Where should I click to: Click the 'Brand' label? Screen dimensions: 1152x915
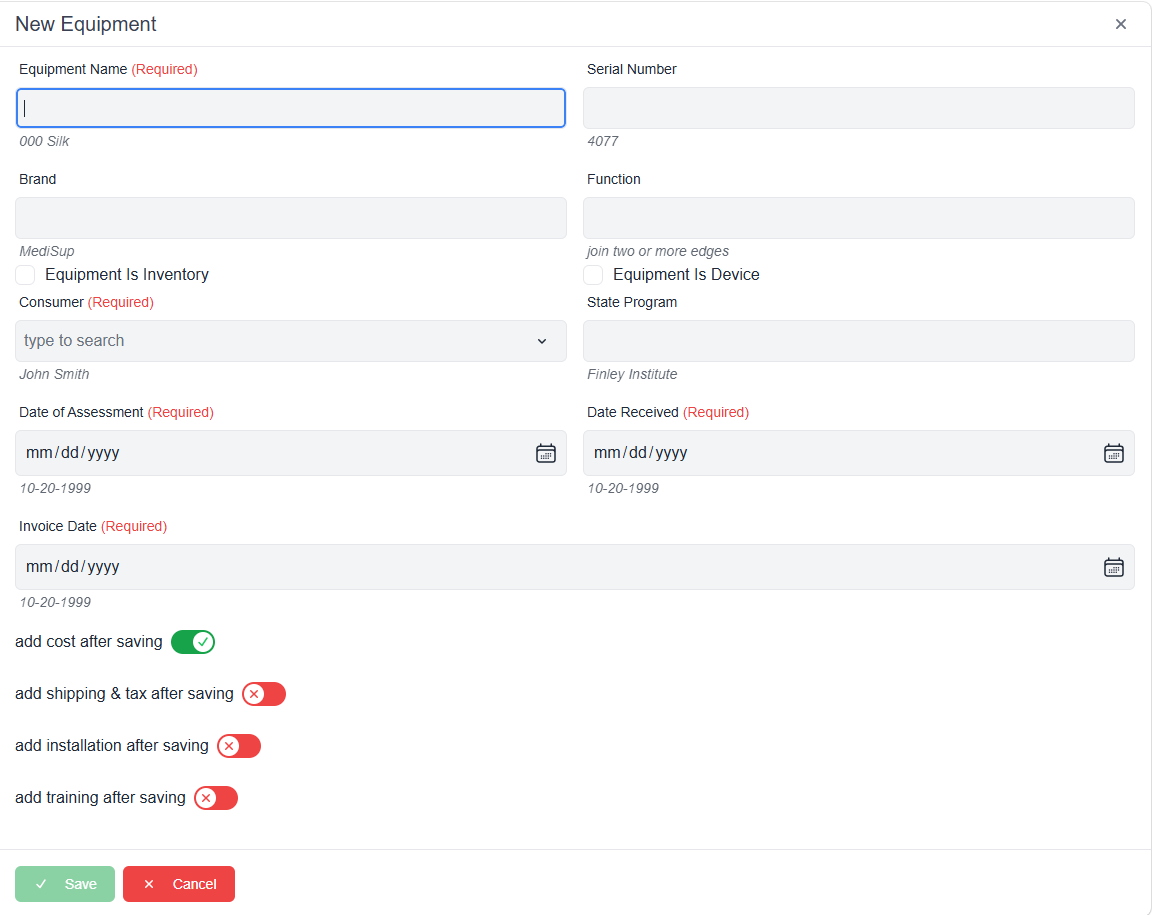[37, 179]
